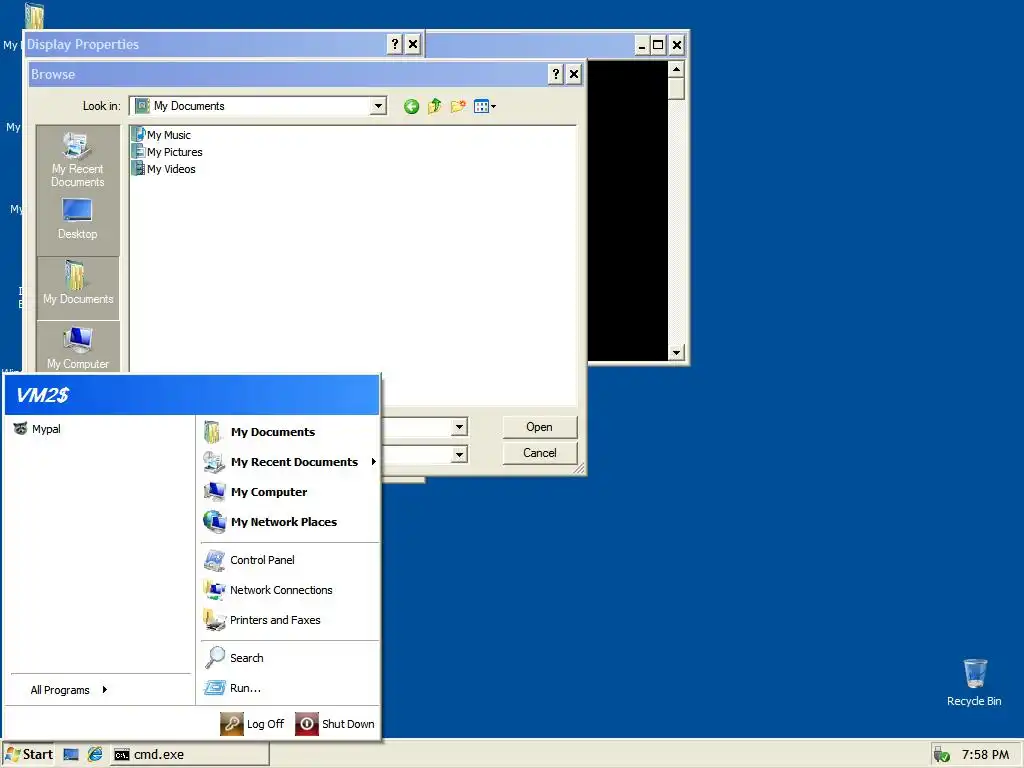Expand My Recent Documents submenu in Start menu

pos(289,462)
